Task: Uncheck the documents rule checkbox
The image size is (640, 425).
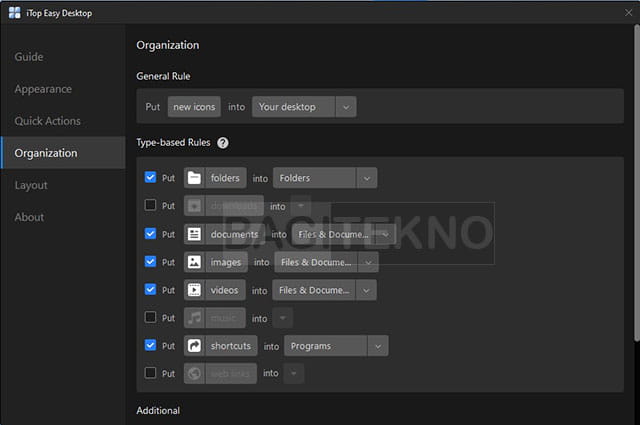Action: pos(150,233)
